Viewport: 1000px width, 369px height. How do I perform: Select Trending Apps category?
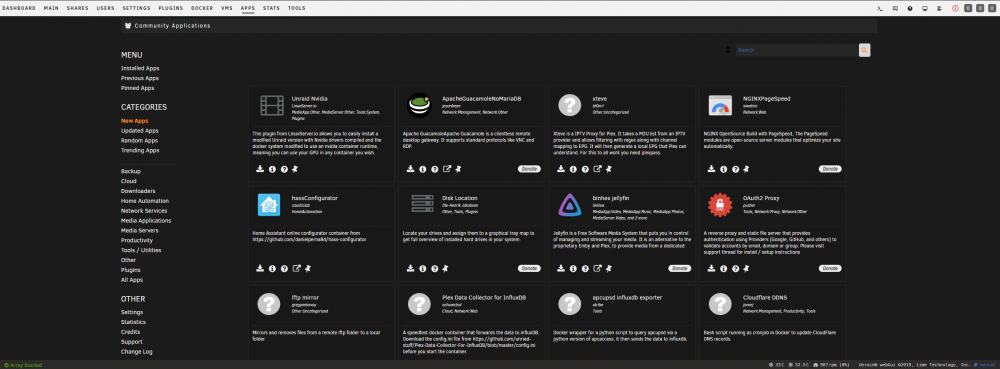pyautogui.click(x=140, y=150)
